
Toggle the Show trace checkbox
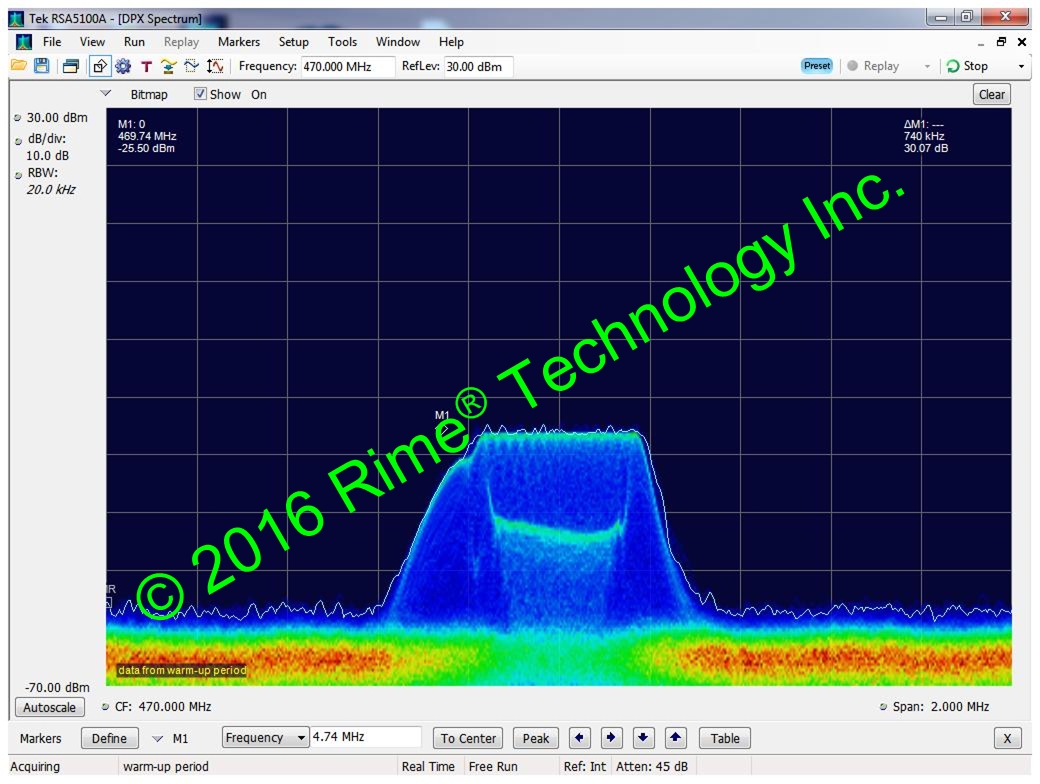200,94
